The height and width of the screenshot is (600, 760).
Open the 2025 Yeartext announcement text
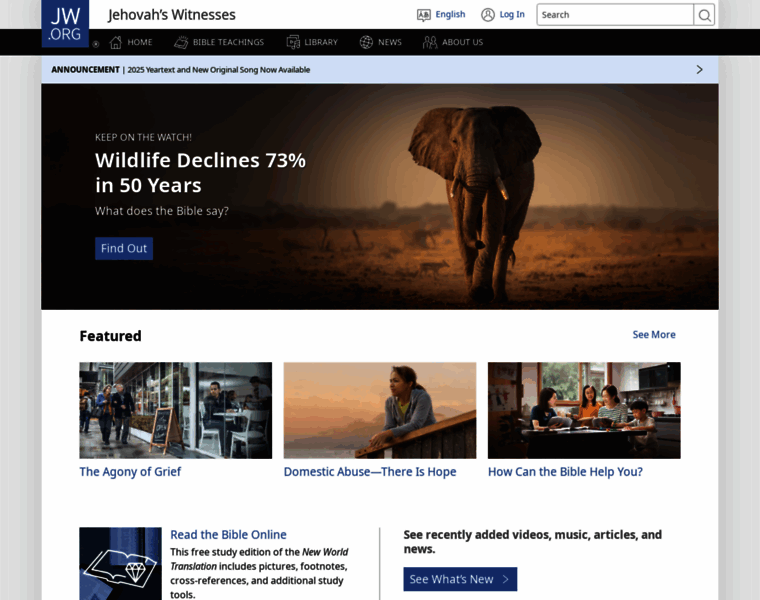[x=219, y=70]
